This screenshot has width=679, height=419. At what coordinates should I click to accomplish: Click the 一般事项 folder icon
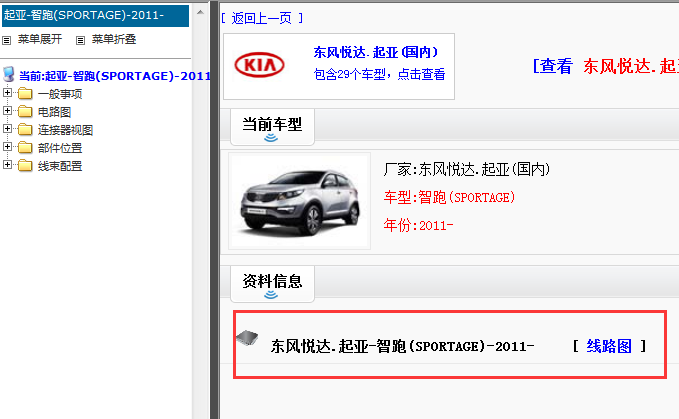(x=25, y=93)
